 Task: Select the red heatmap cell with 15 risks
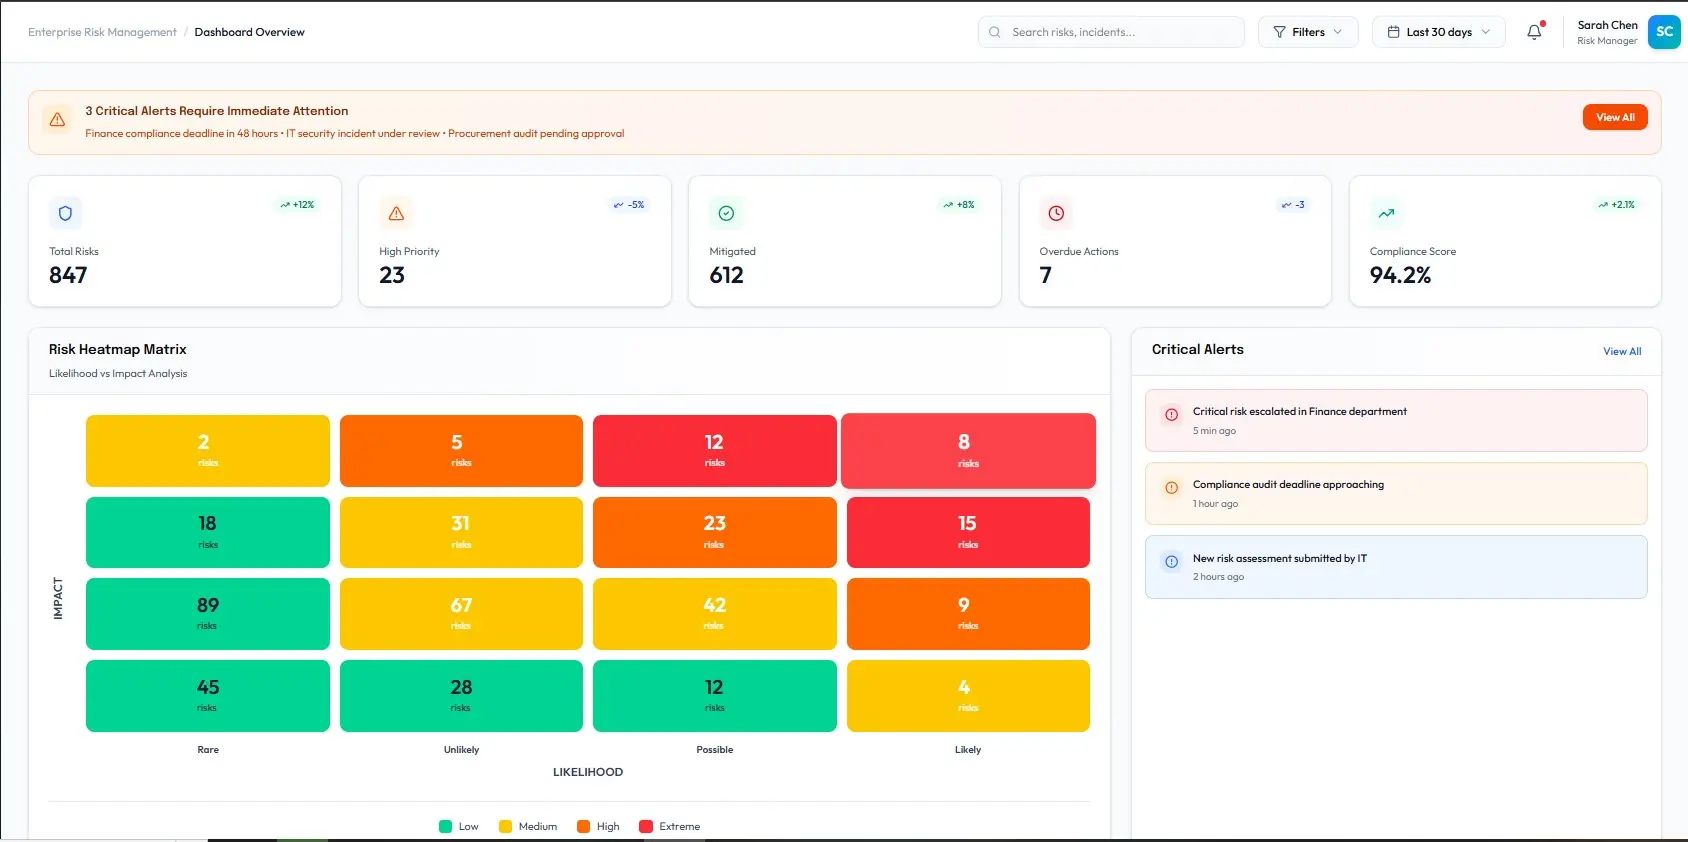pyautogui.click(x=967, y=532)
